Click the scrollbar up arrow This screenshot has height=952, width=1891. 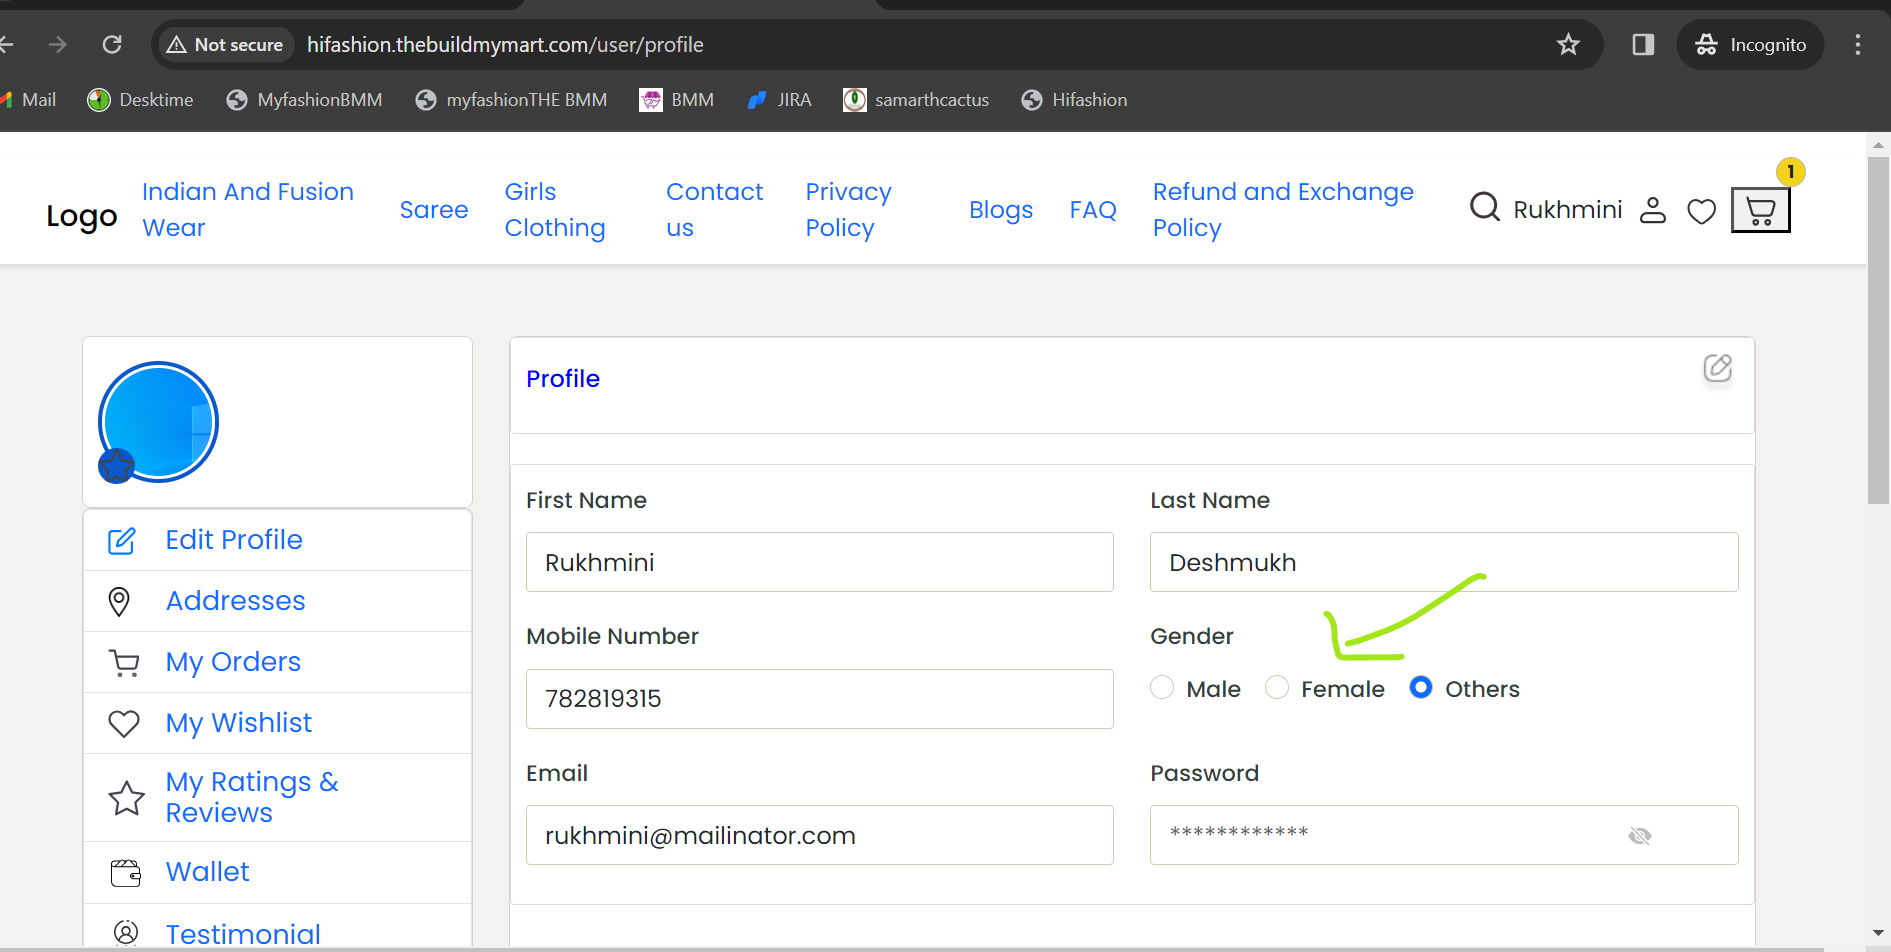[1878, 145]
